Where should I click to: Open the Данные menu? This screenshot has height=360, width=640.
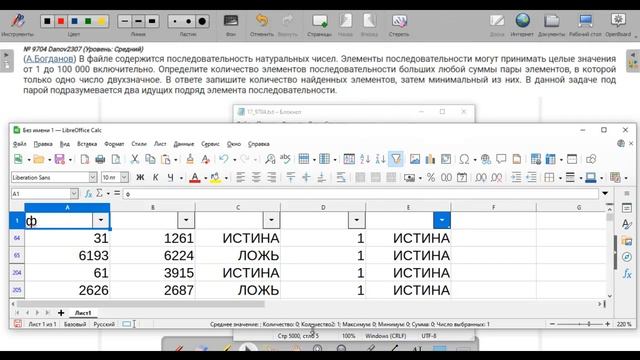184,144
